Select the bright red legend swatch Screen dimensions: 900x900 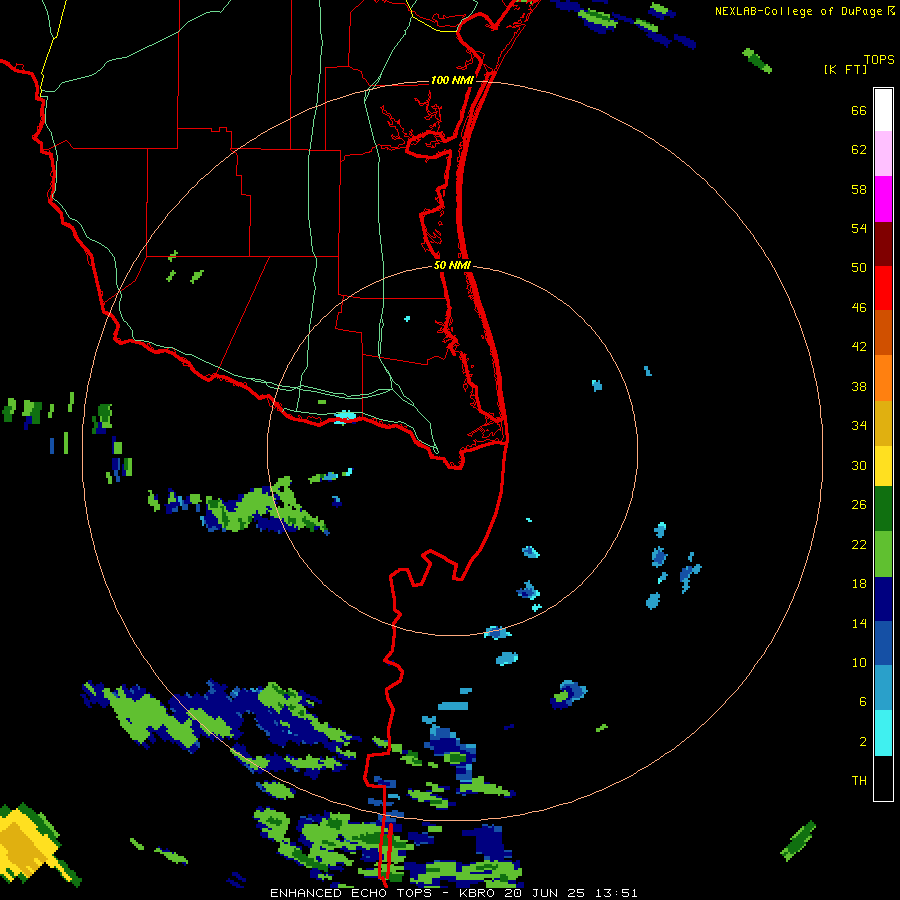point(883,288)
